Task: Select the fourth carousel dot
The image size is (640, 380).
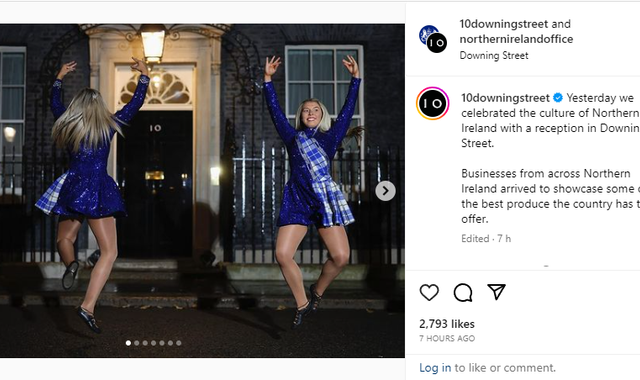Action: pyautogui.click(x=153, y=343)
